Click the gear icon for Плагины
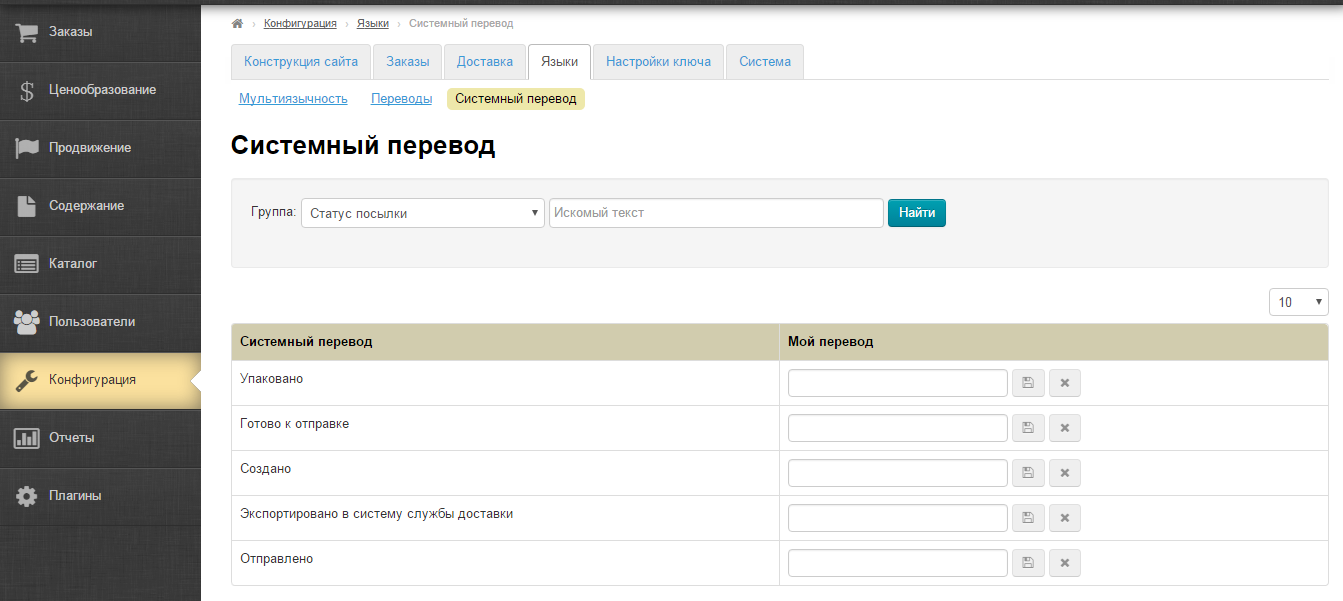The width and height of the screenshot is (1343, 601). 27,495
